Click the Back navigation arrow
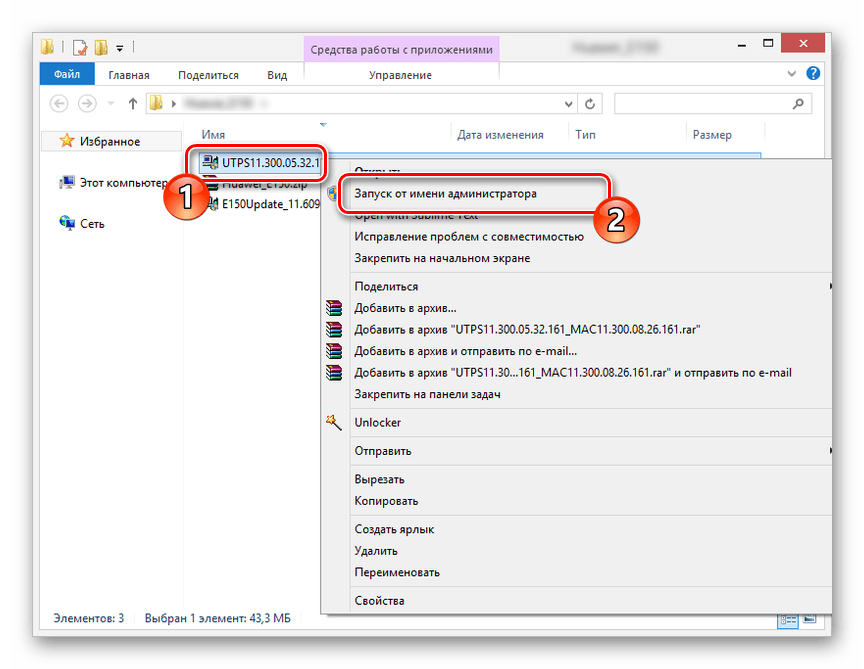 click(x=59, y=103)
